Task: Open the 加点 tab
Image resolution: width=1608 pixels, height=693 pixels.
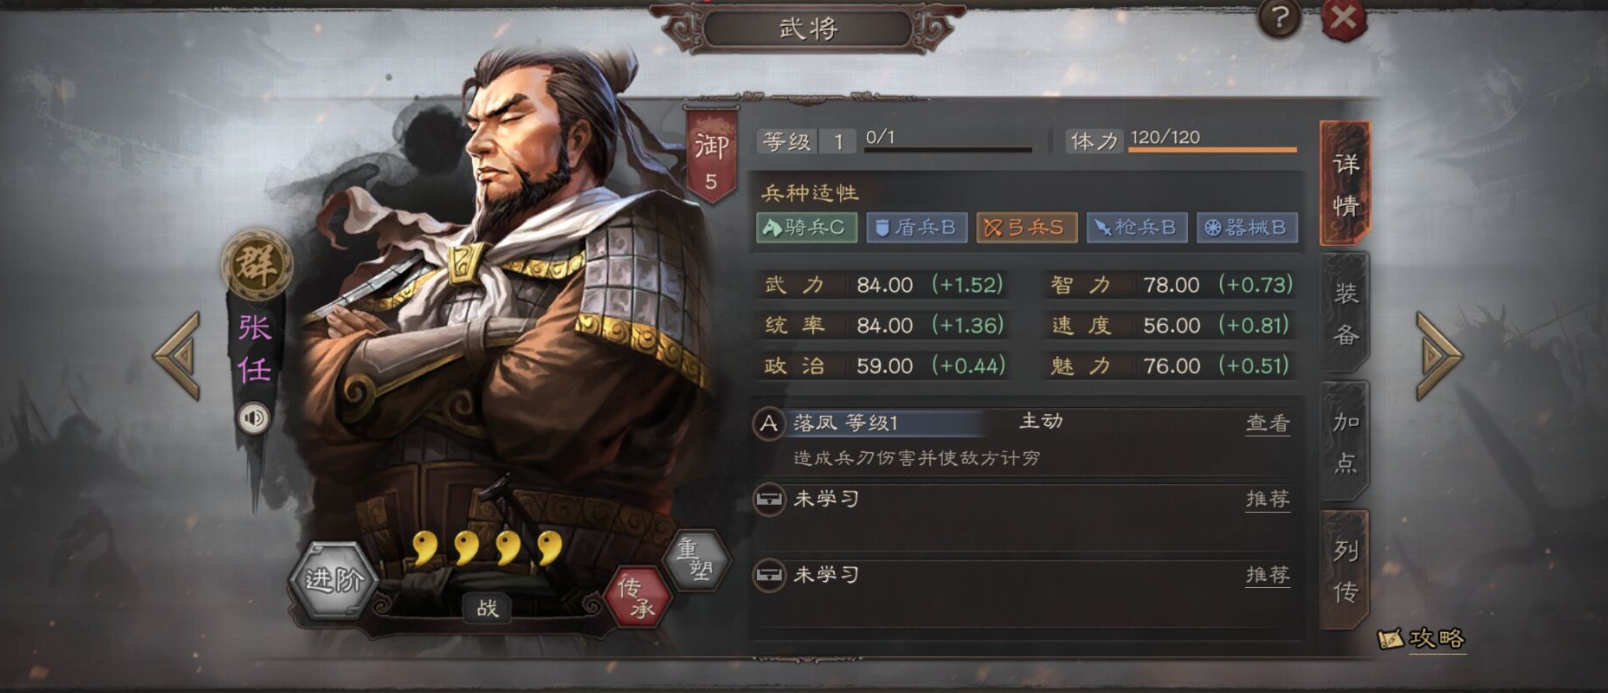Action: coord(1345,441)
